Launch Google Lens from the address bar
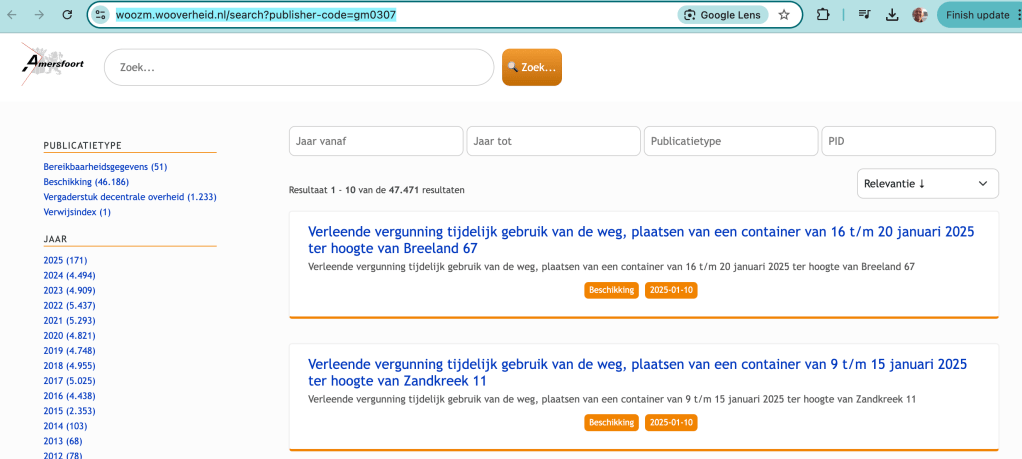 point(723,15)
